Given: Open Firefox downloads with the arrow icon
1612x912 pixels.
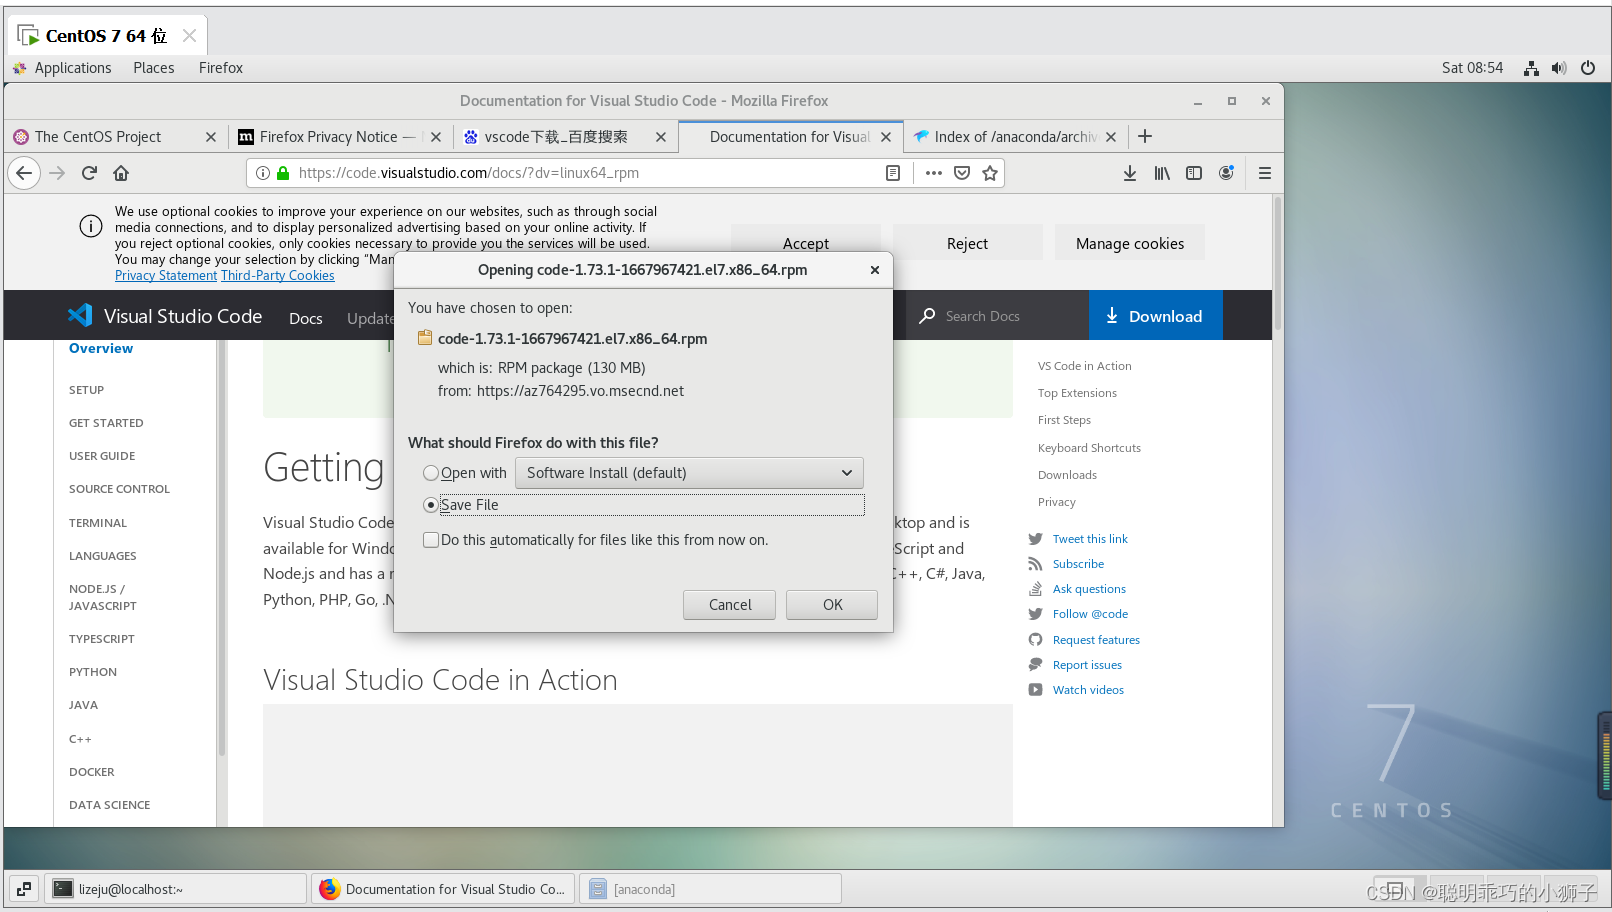Looking at the screenshot, I should click(x=1130, y=172).
